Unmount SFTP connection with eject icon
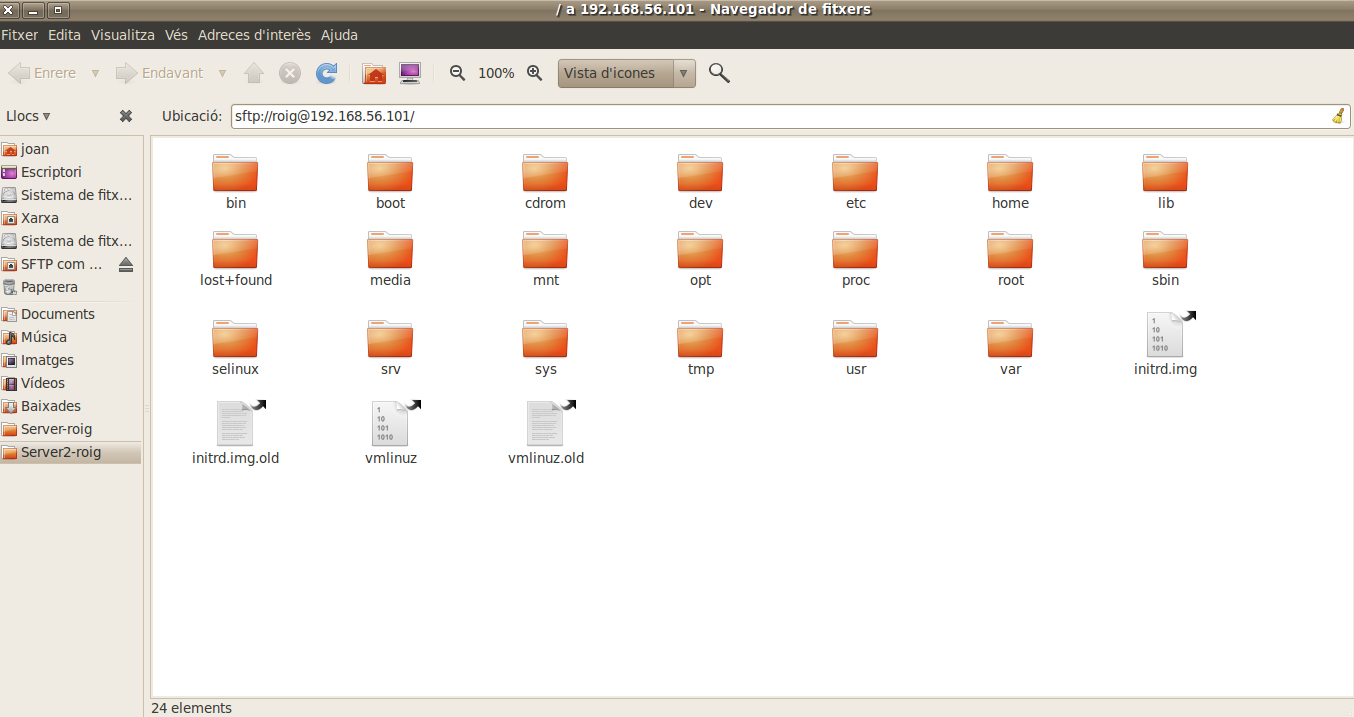Viewport: 1354px width, 717px height. click(x=125, y=265)
